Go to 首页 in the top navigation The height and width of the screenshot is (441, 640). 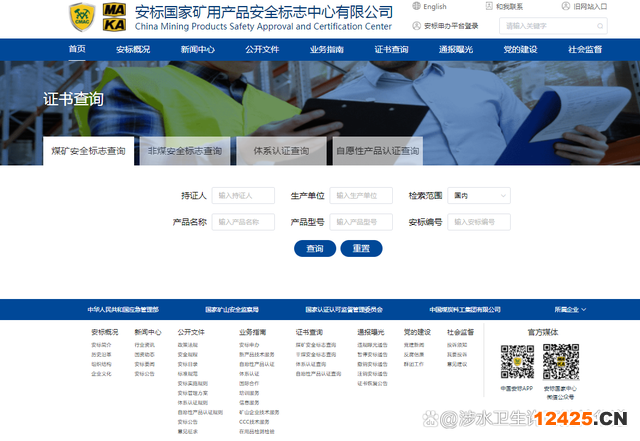pos(77,49)
